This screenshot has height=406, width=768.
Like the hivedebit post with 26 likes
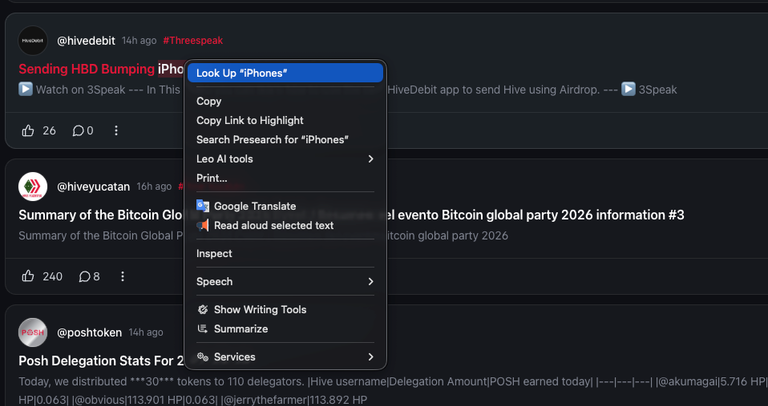pyautogui.click(x=28, y=131)
